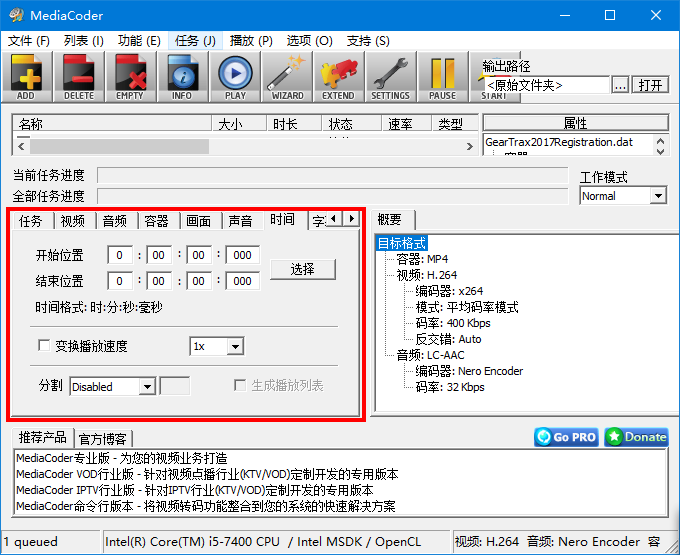
Task: Open the 功能 (E) menu
Action: click(x=139, y=41)
